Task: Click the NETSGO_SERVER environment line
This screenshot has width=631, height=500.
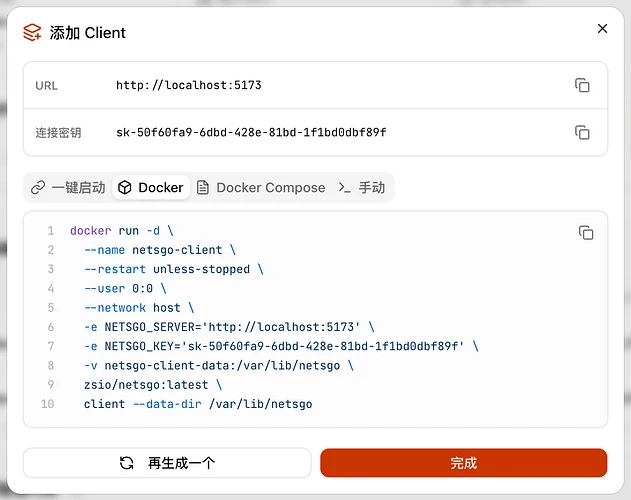Action: (229, 327)
